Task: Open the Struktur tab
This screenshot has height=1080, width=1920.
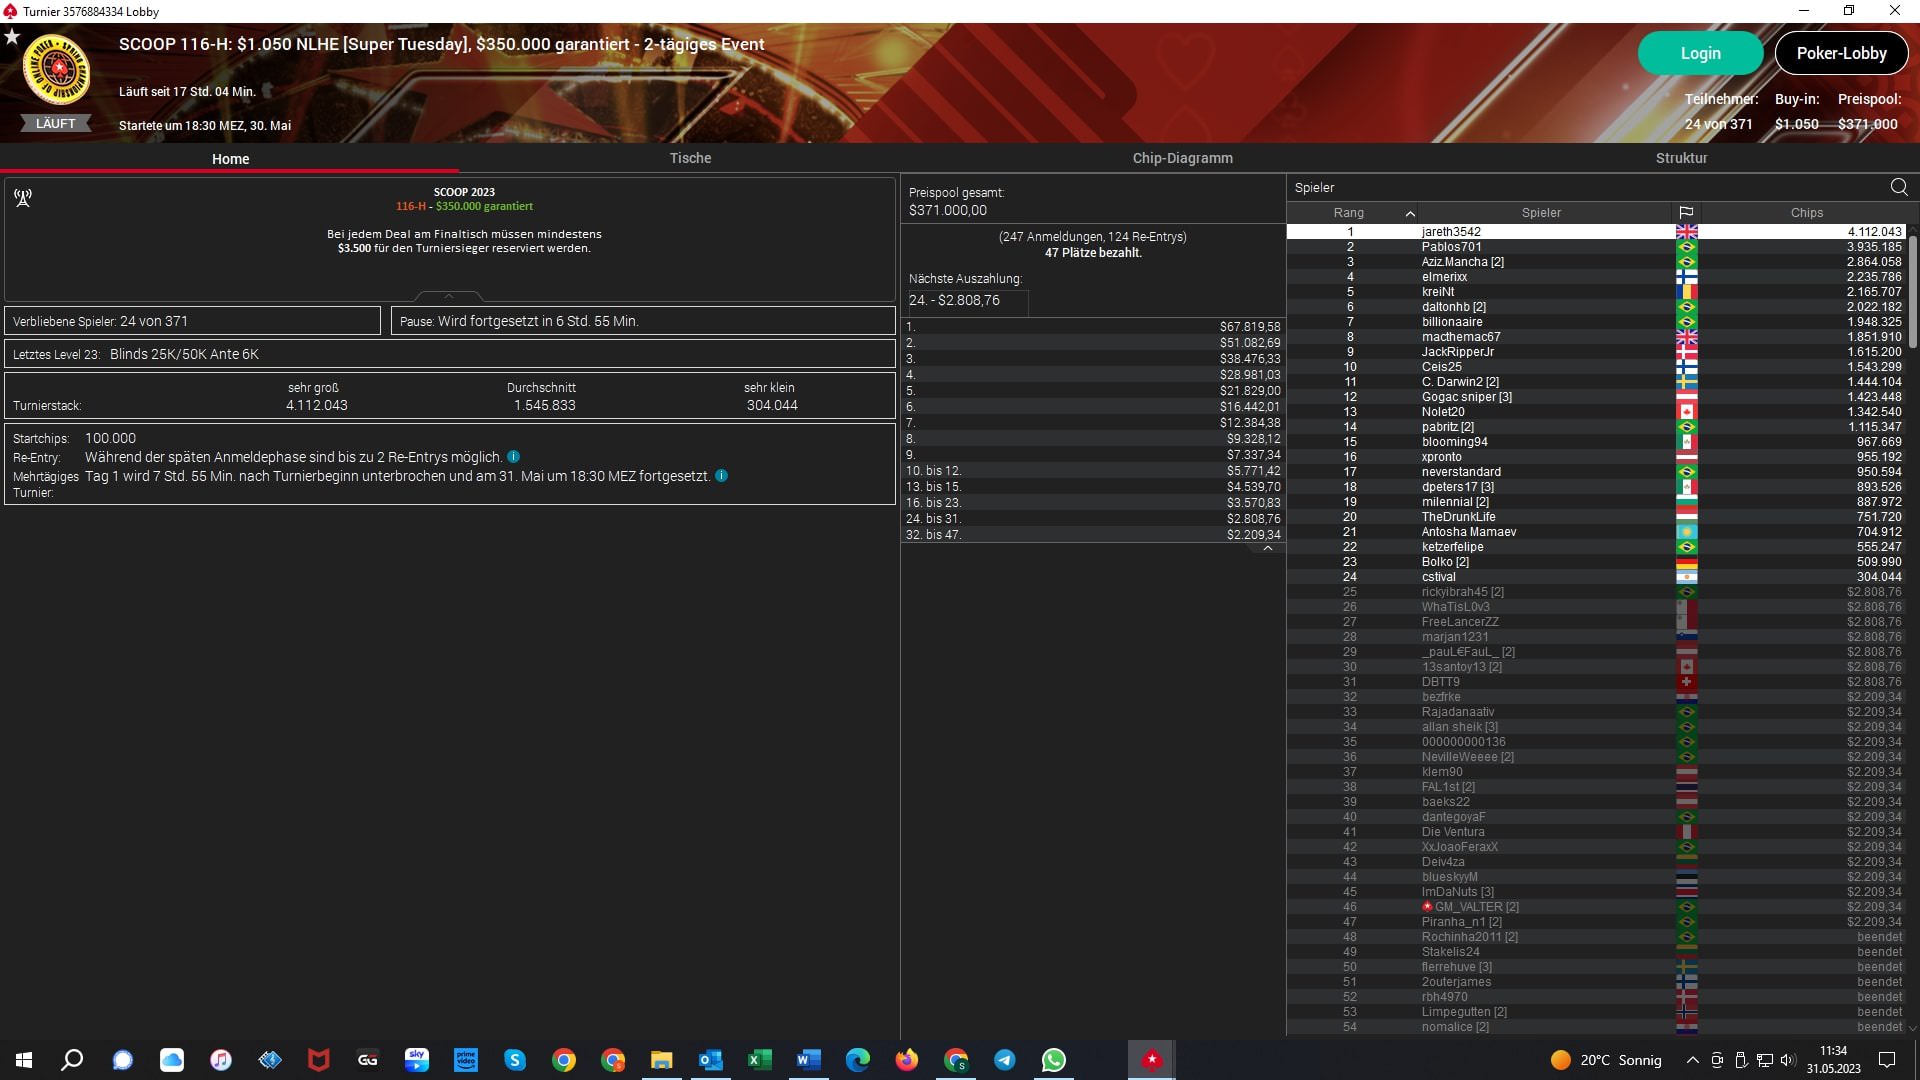Action: pyautogui.click(x=1681, y=158)
